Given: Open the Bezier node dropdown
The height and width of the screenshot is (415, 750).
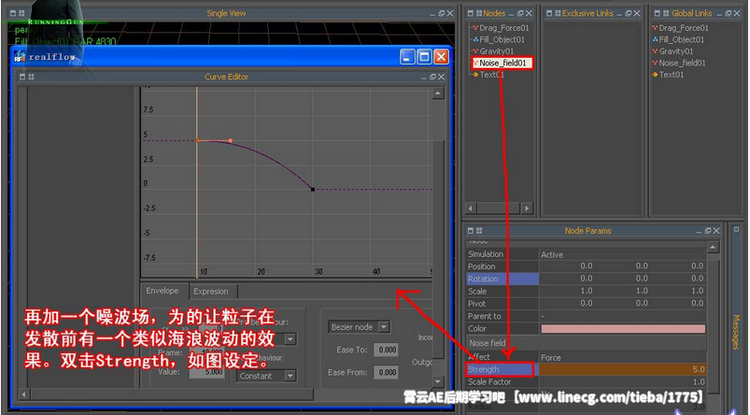Looking at the screenshot, I should click(x=384, y=327).
